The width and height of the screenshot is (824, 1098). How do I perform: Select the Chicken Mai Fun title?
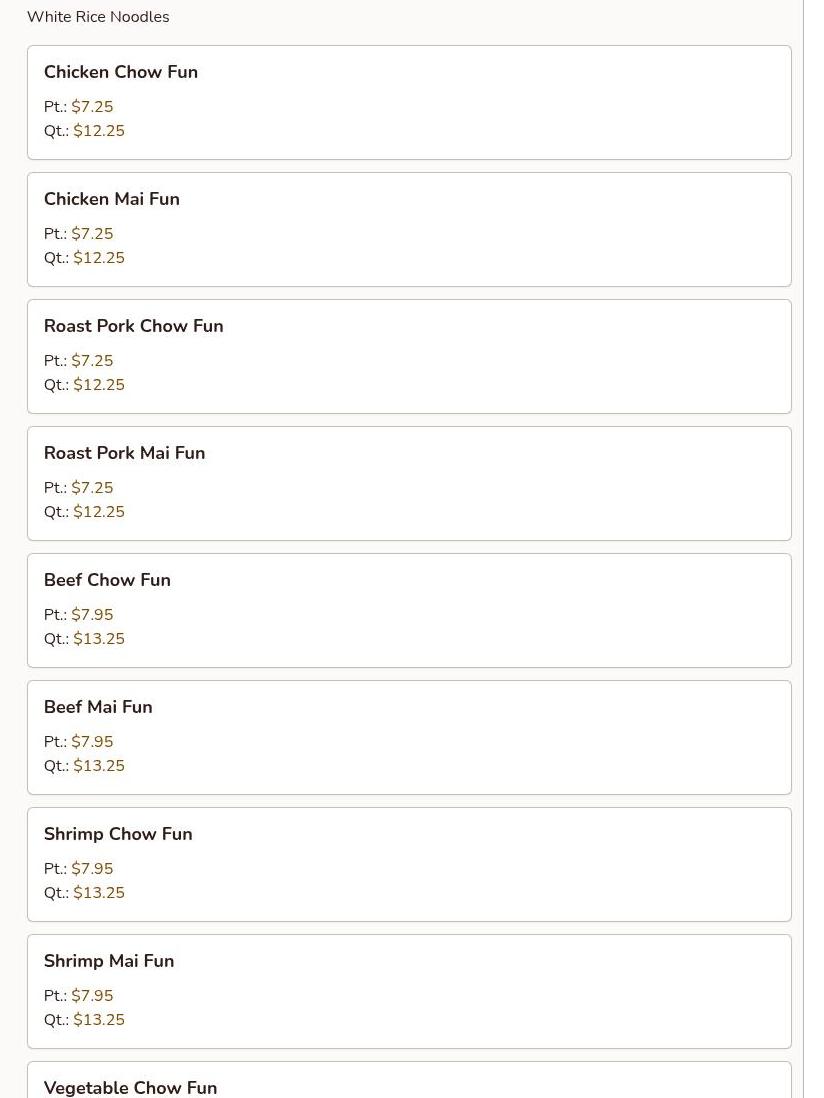coord(112,199)
